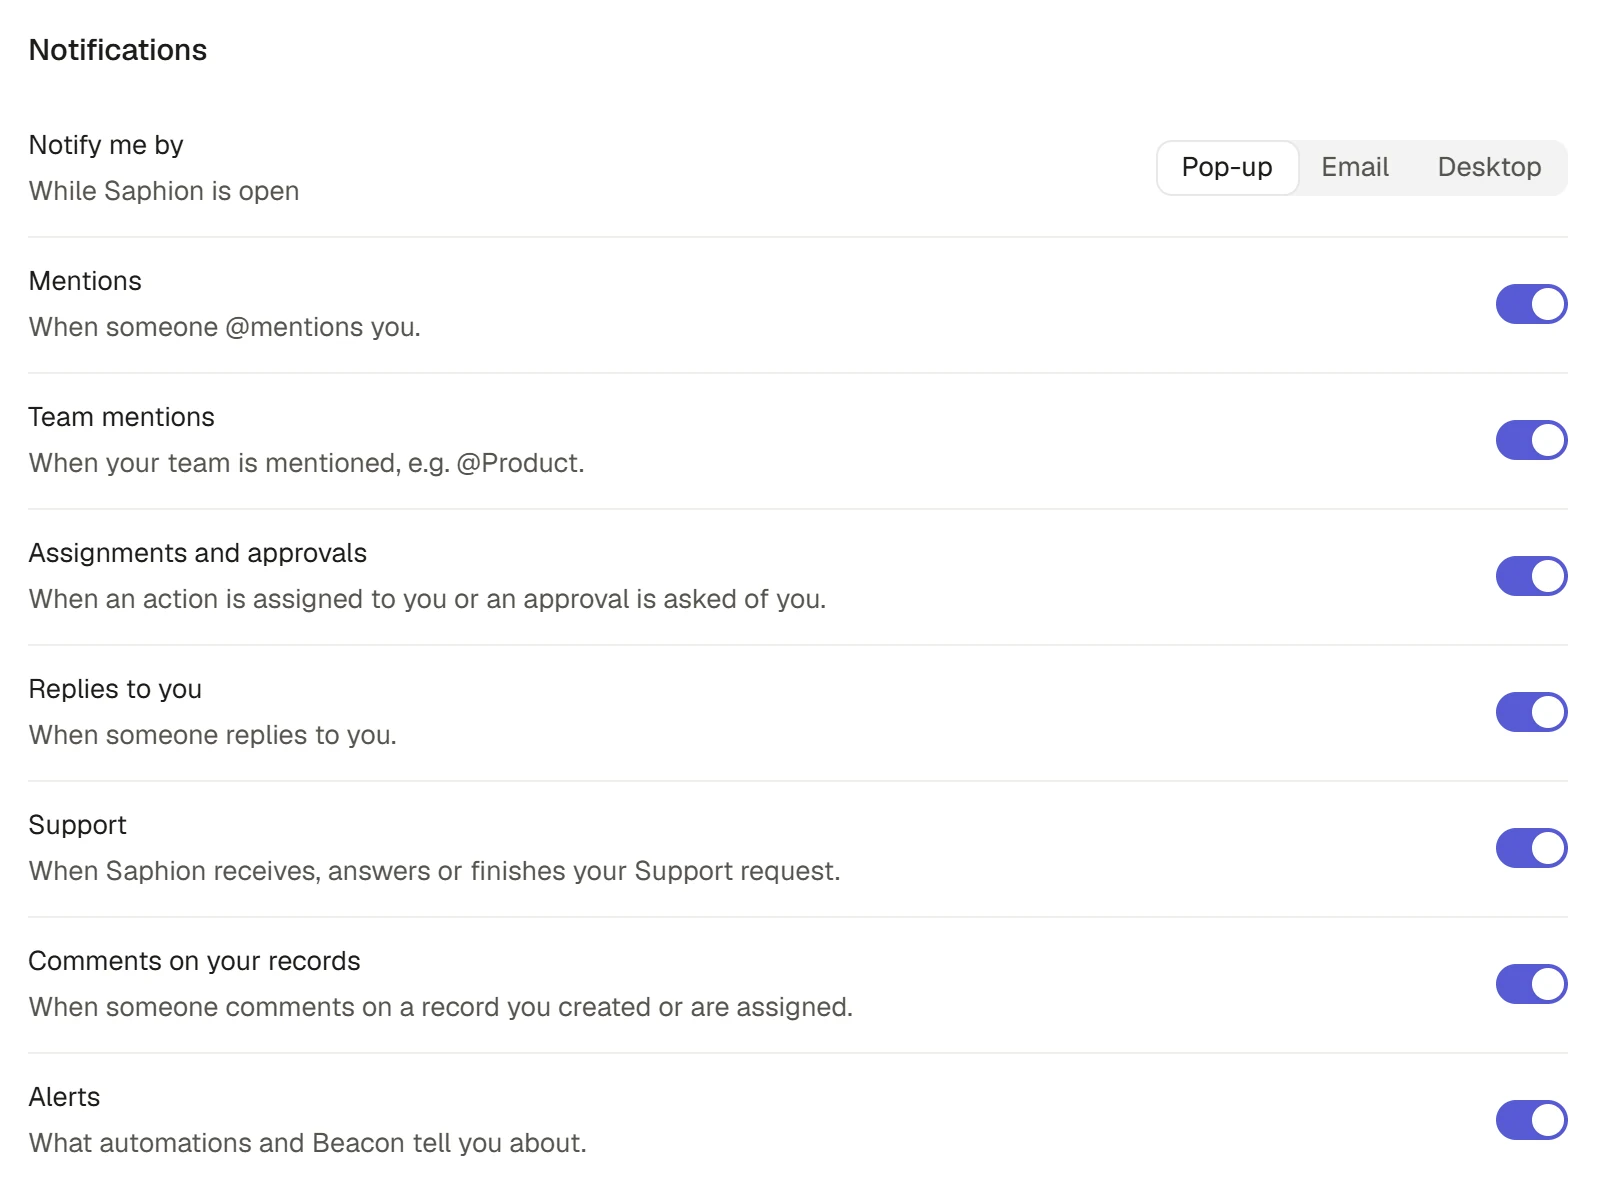
Task: Click the 'Alerts' row label
Action: pos(65,1097)
